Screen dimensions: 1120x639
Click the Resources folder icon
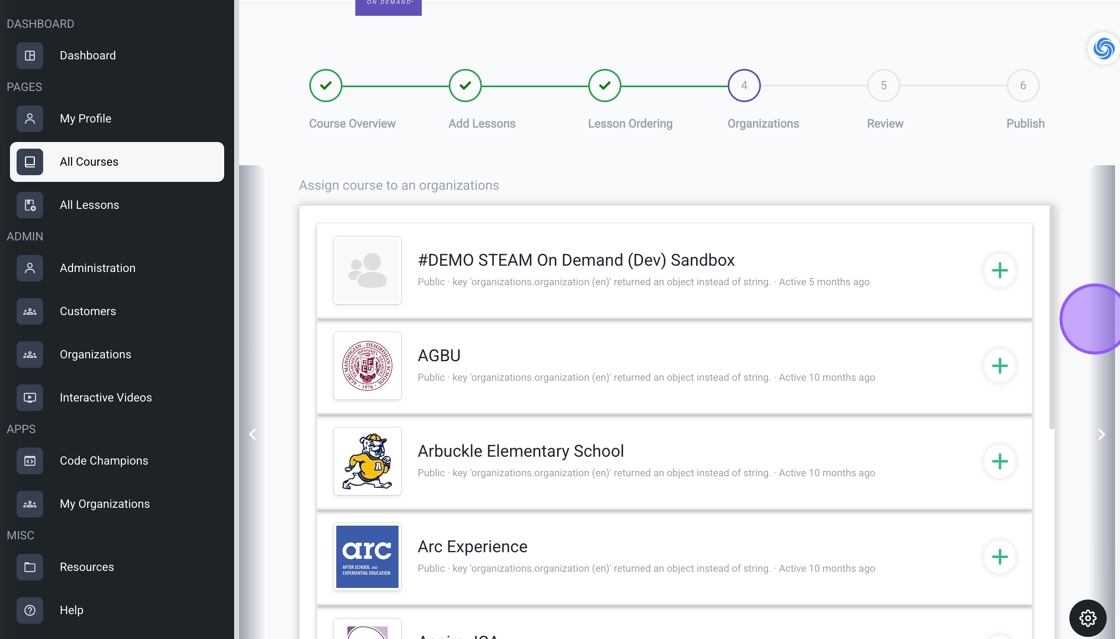click(x=30, y=567)
